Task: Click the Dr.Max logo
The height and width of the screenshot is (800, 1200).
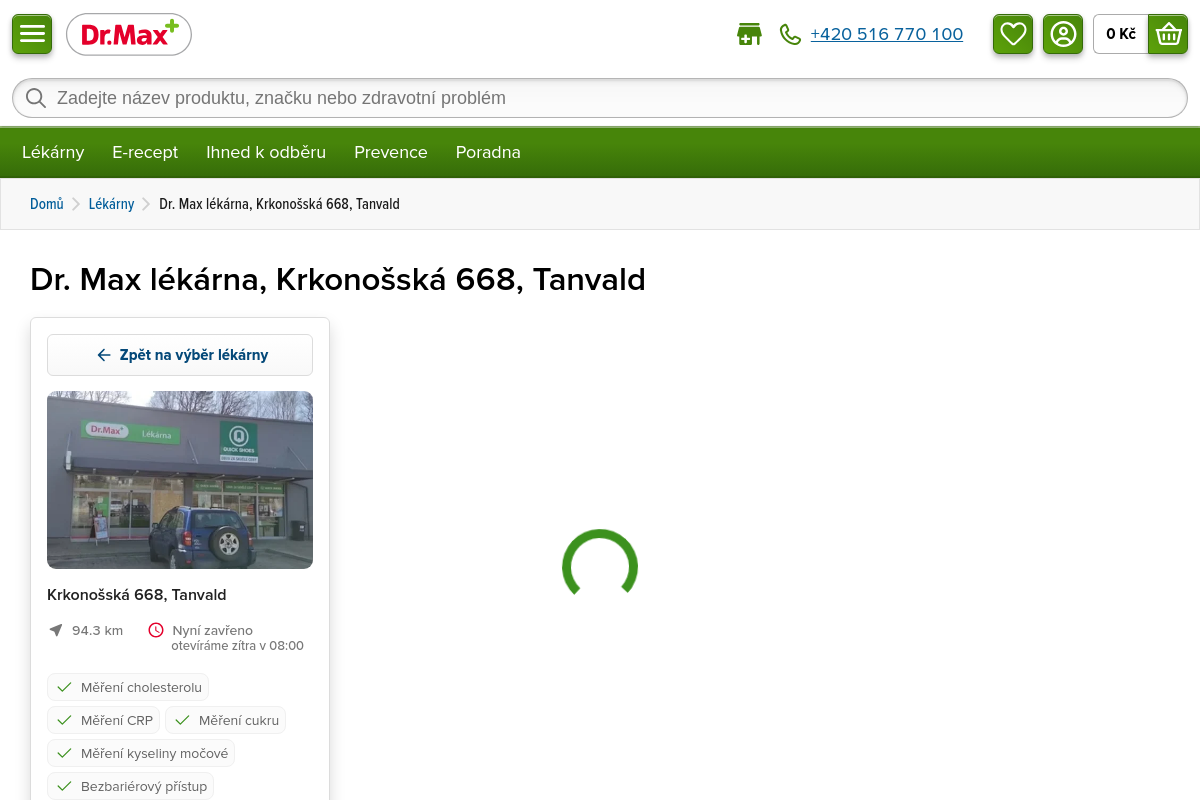Action: pos(129,35)
